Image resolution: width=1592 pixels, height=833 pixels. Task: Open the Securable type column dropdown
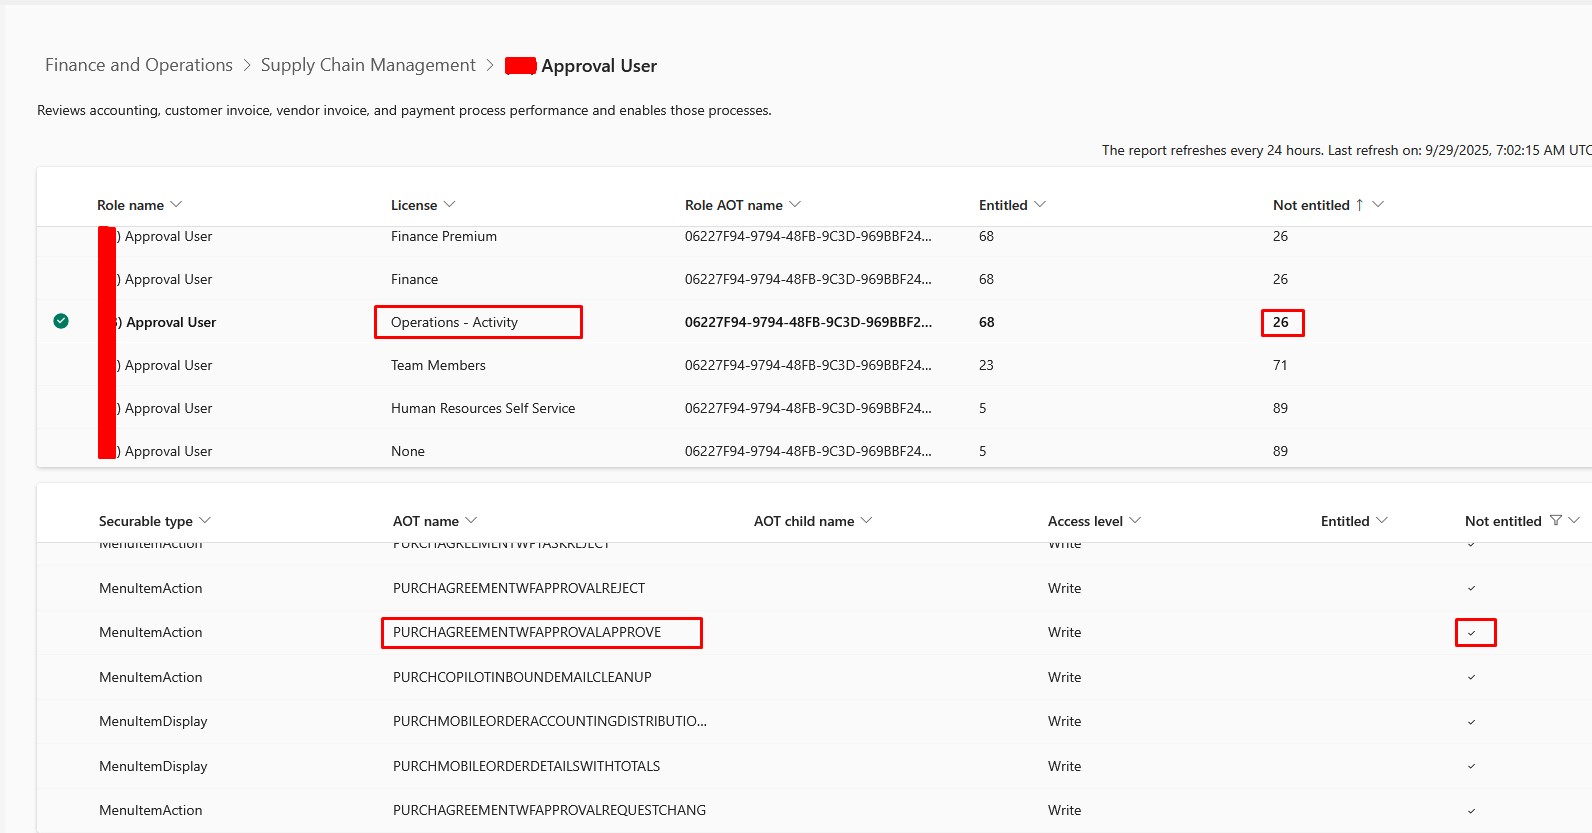[x=205, y=521]
